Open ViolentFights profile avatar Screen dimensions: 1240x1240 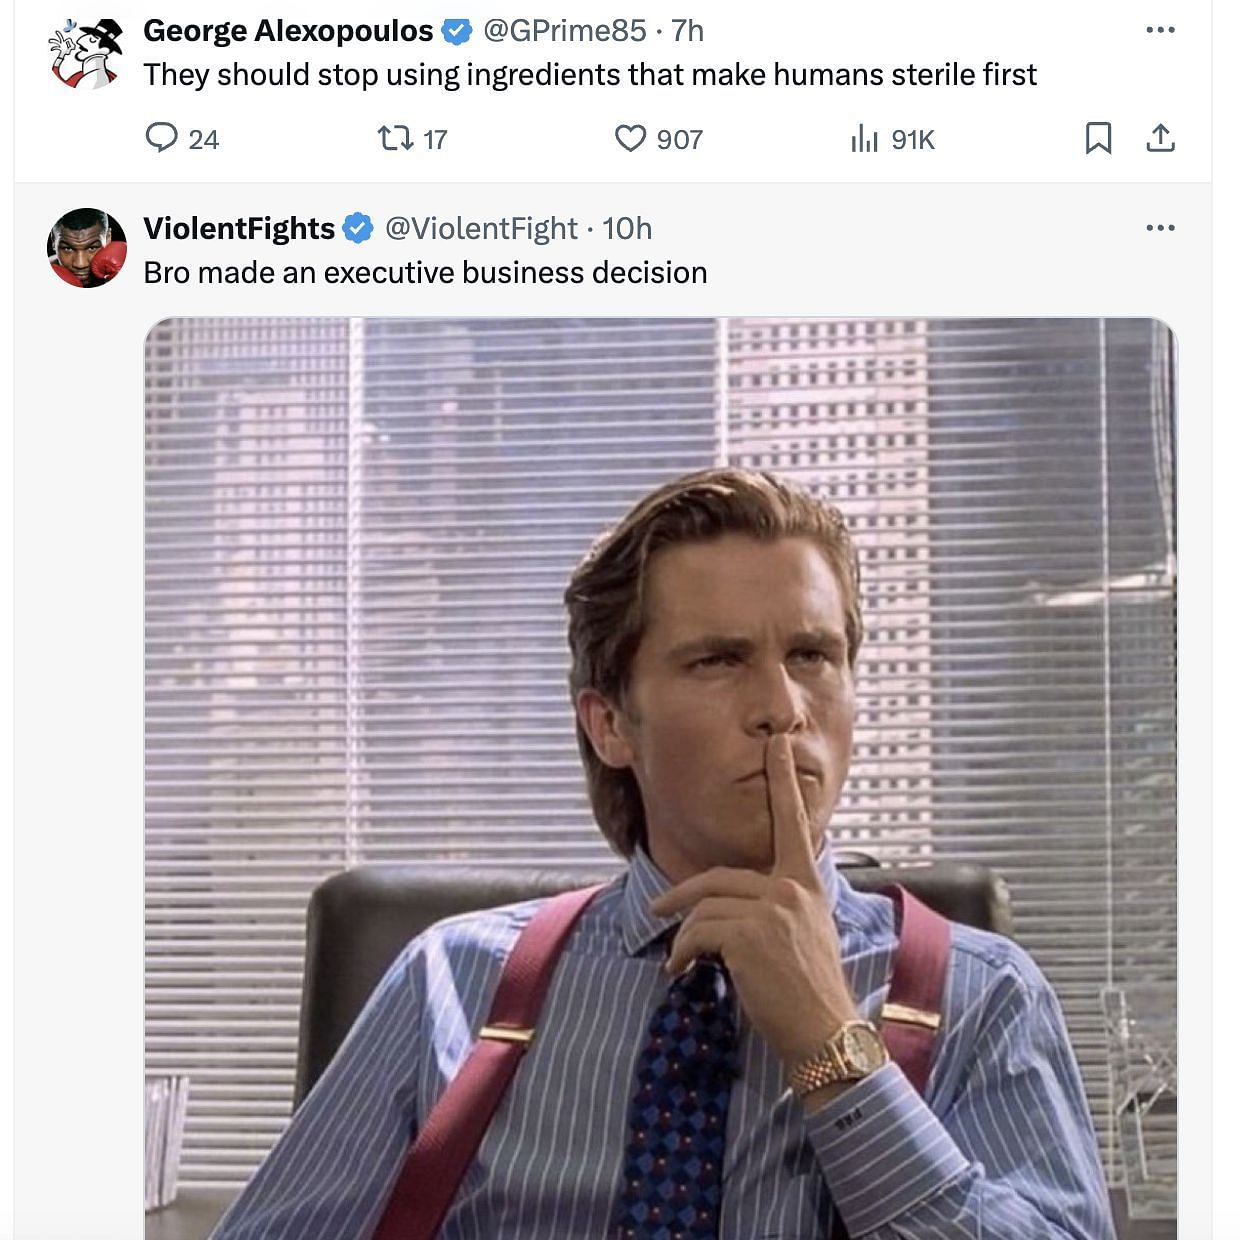coord(87,248)
